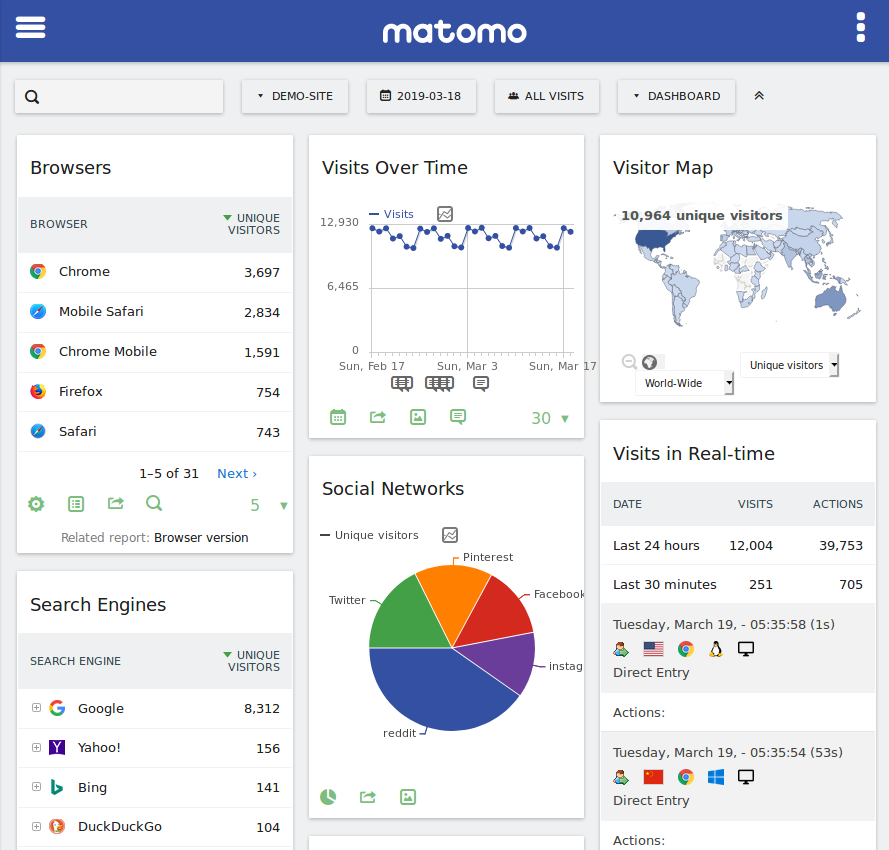Zoom out on the Visitor Map
This screenshot has width=889, height=850.
pyautogui.click(x=628, y=362)
